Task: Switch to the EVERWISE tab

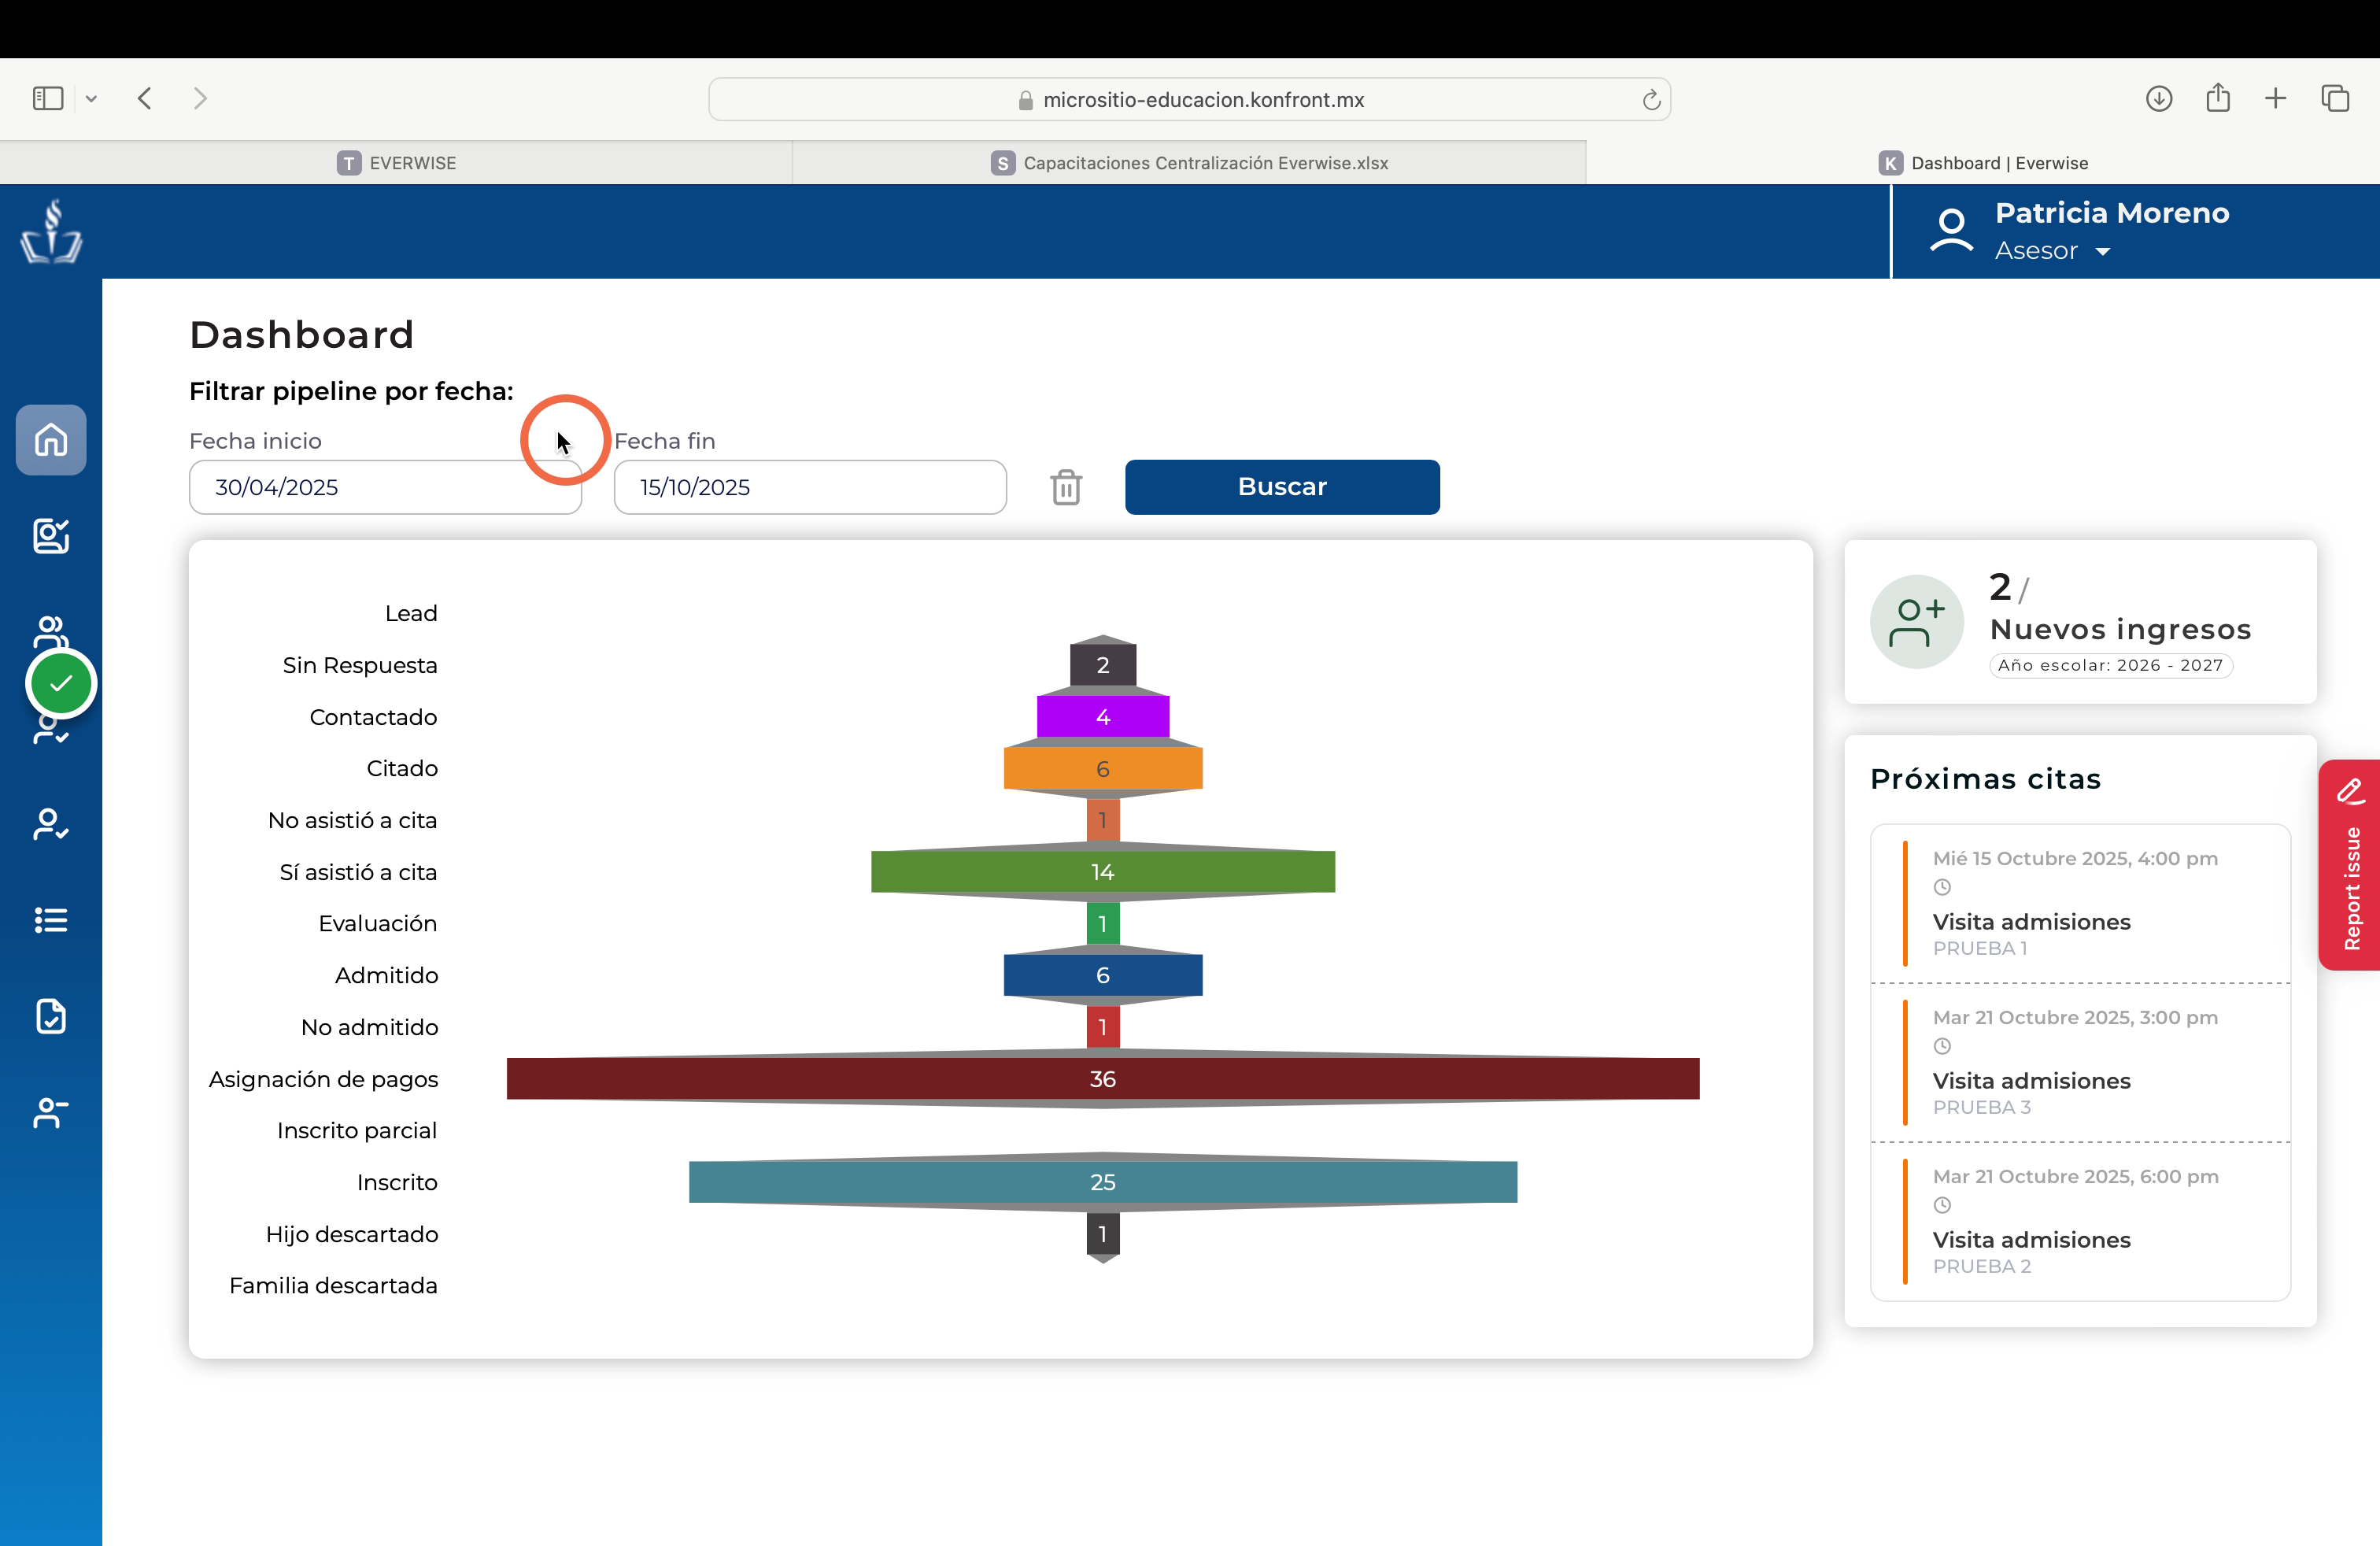Action: 396,163
